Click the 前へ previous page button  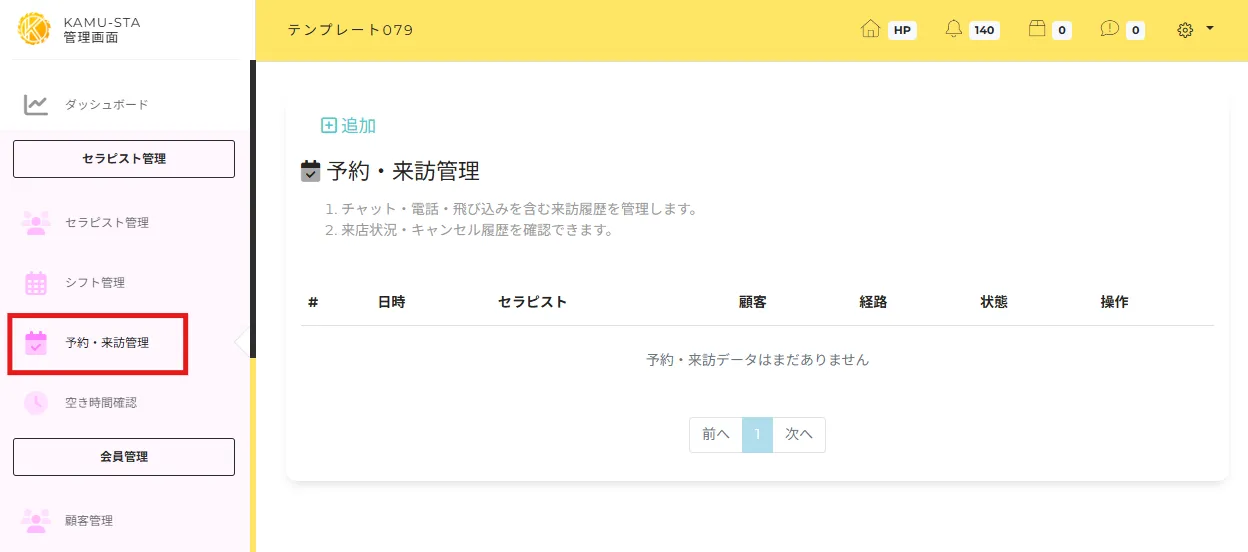[715, 435]
